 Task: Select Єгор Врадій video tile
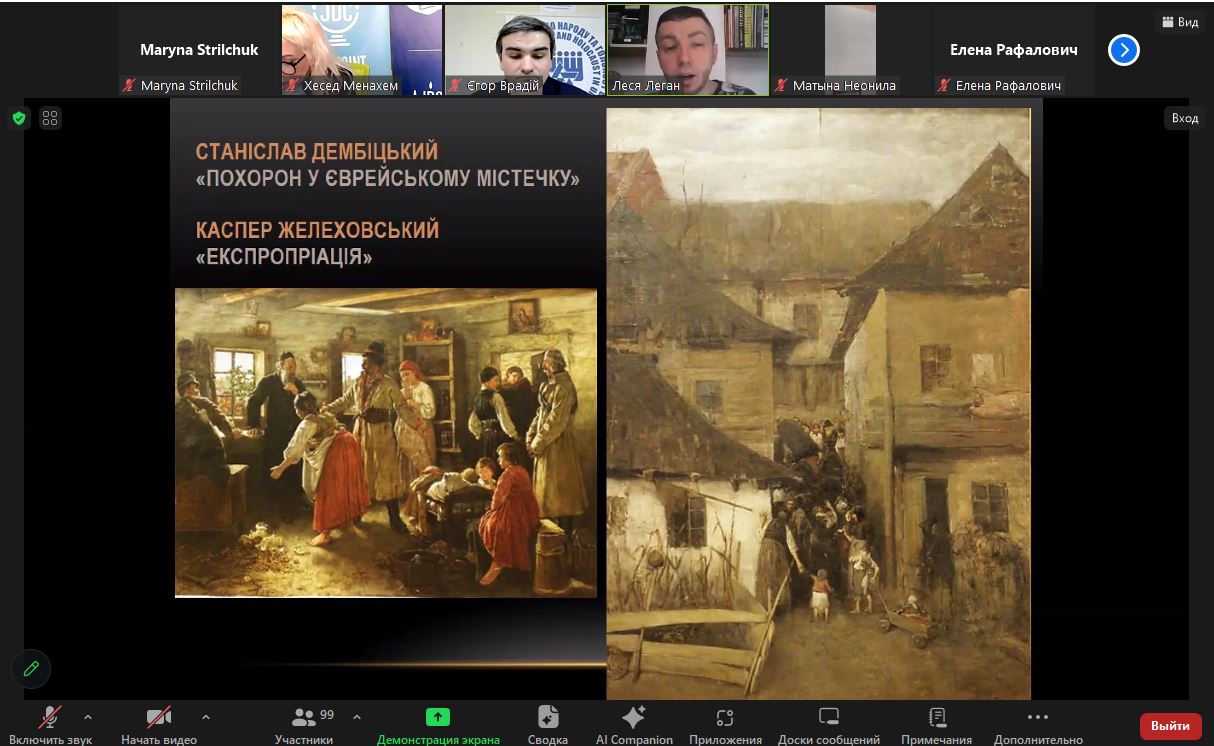[x=525, y=50]
